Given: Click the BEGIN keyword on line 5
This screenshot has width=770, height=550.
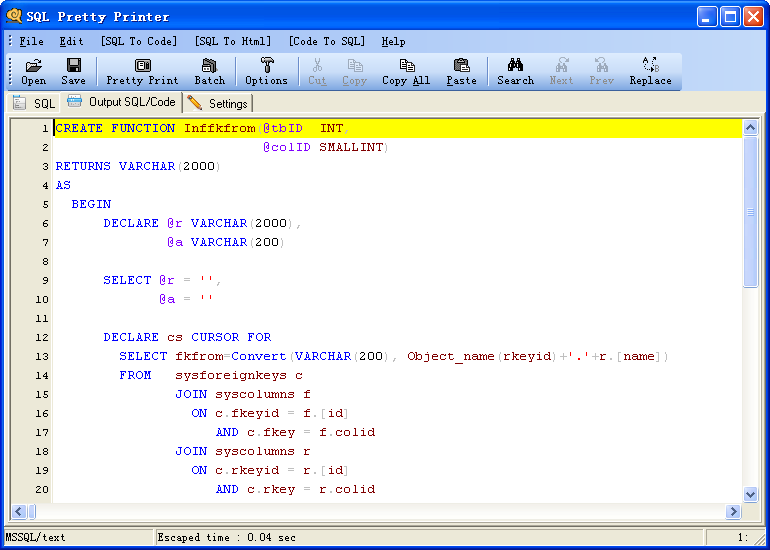Looking at the screenshot, I should pyautogui.click(x=91, y=204).
